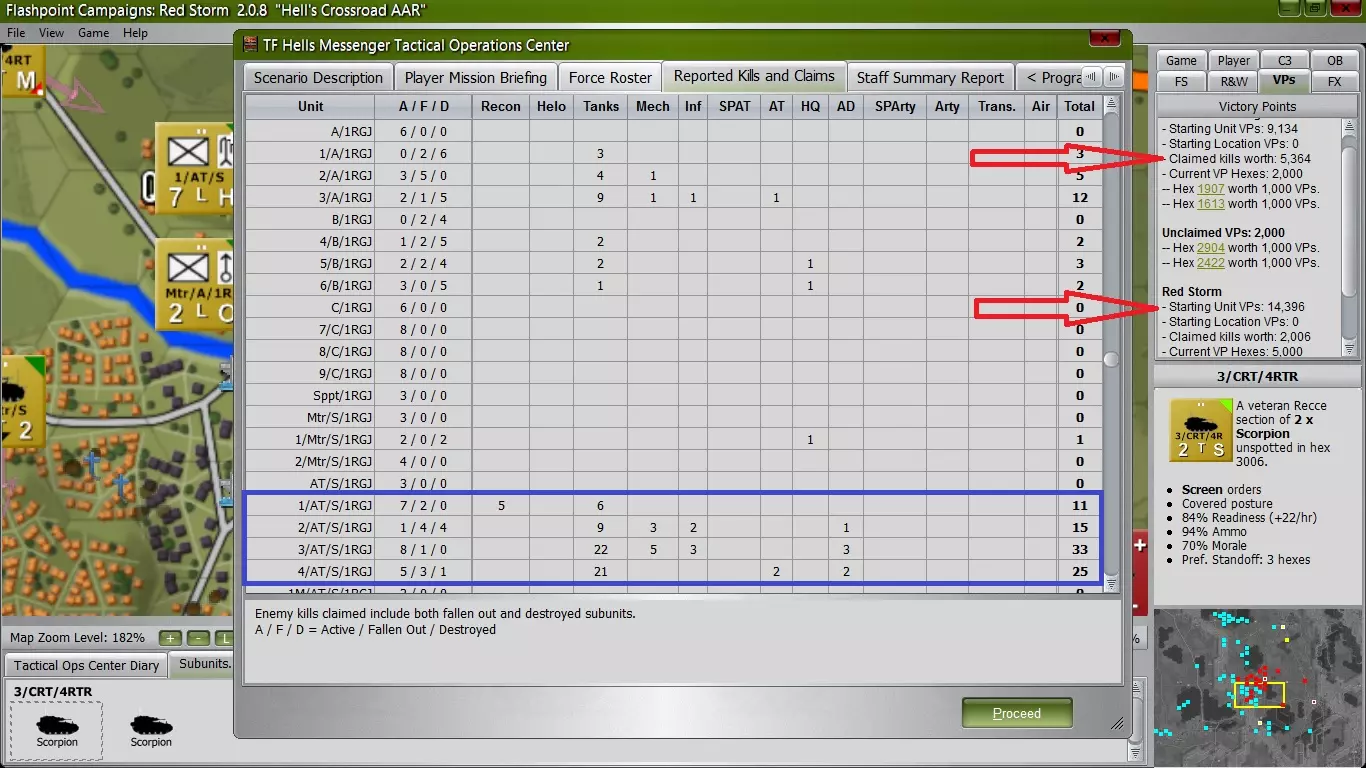Click the 3/CRT/4RTR unit counter icon

click(x=1199, y=430)
